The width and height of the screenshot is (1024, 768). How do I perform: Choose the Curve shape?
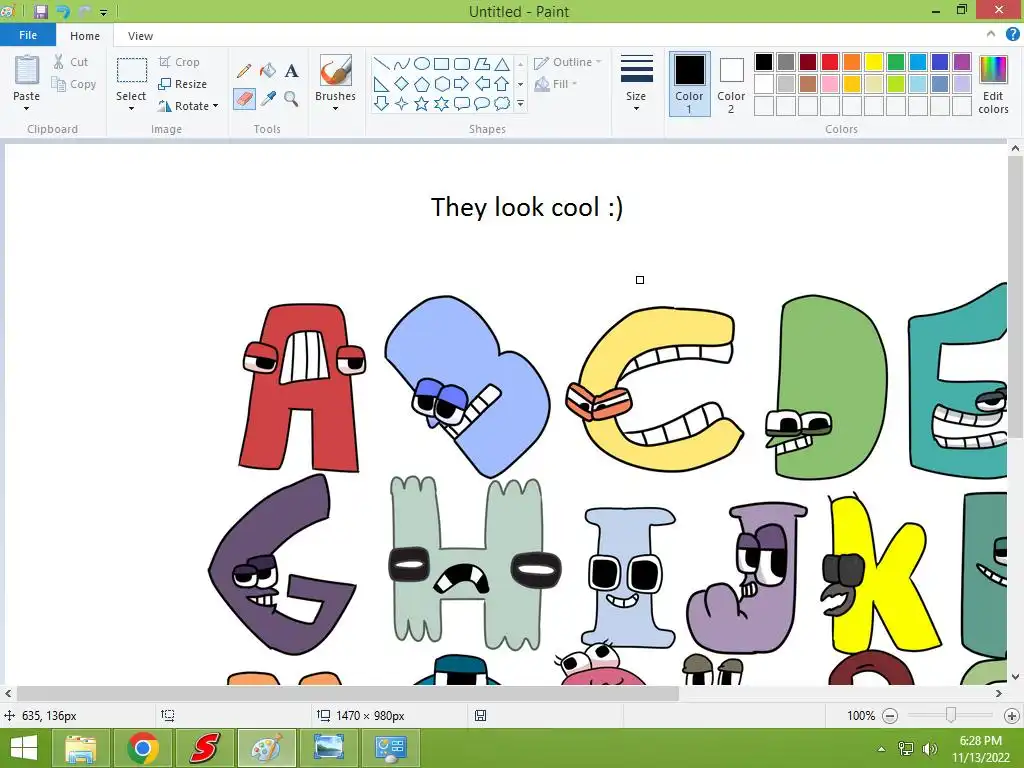tap(402, 63)
